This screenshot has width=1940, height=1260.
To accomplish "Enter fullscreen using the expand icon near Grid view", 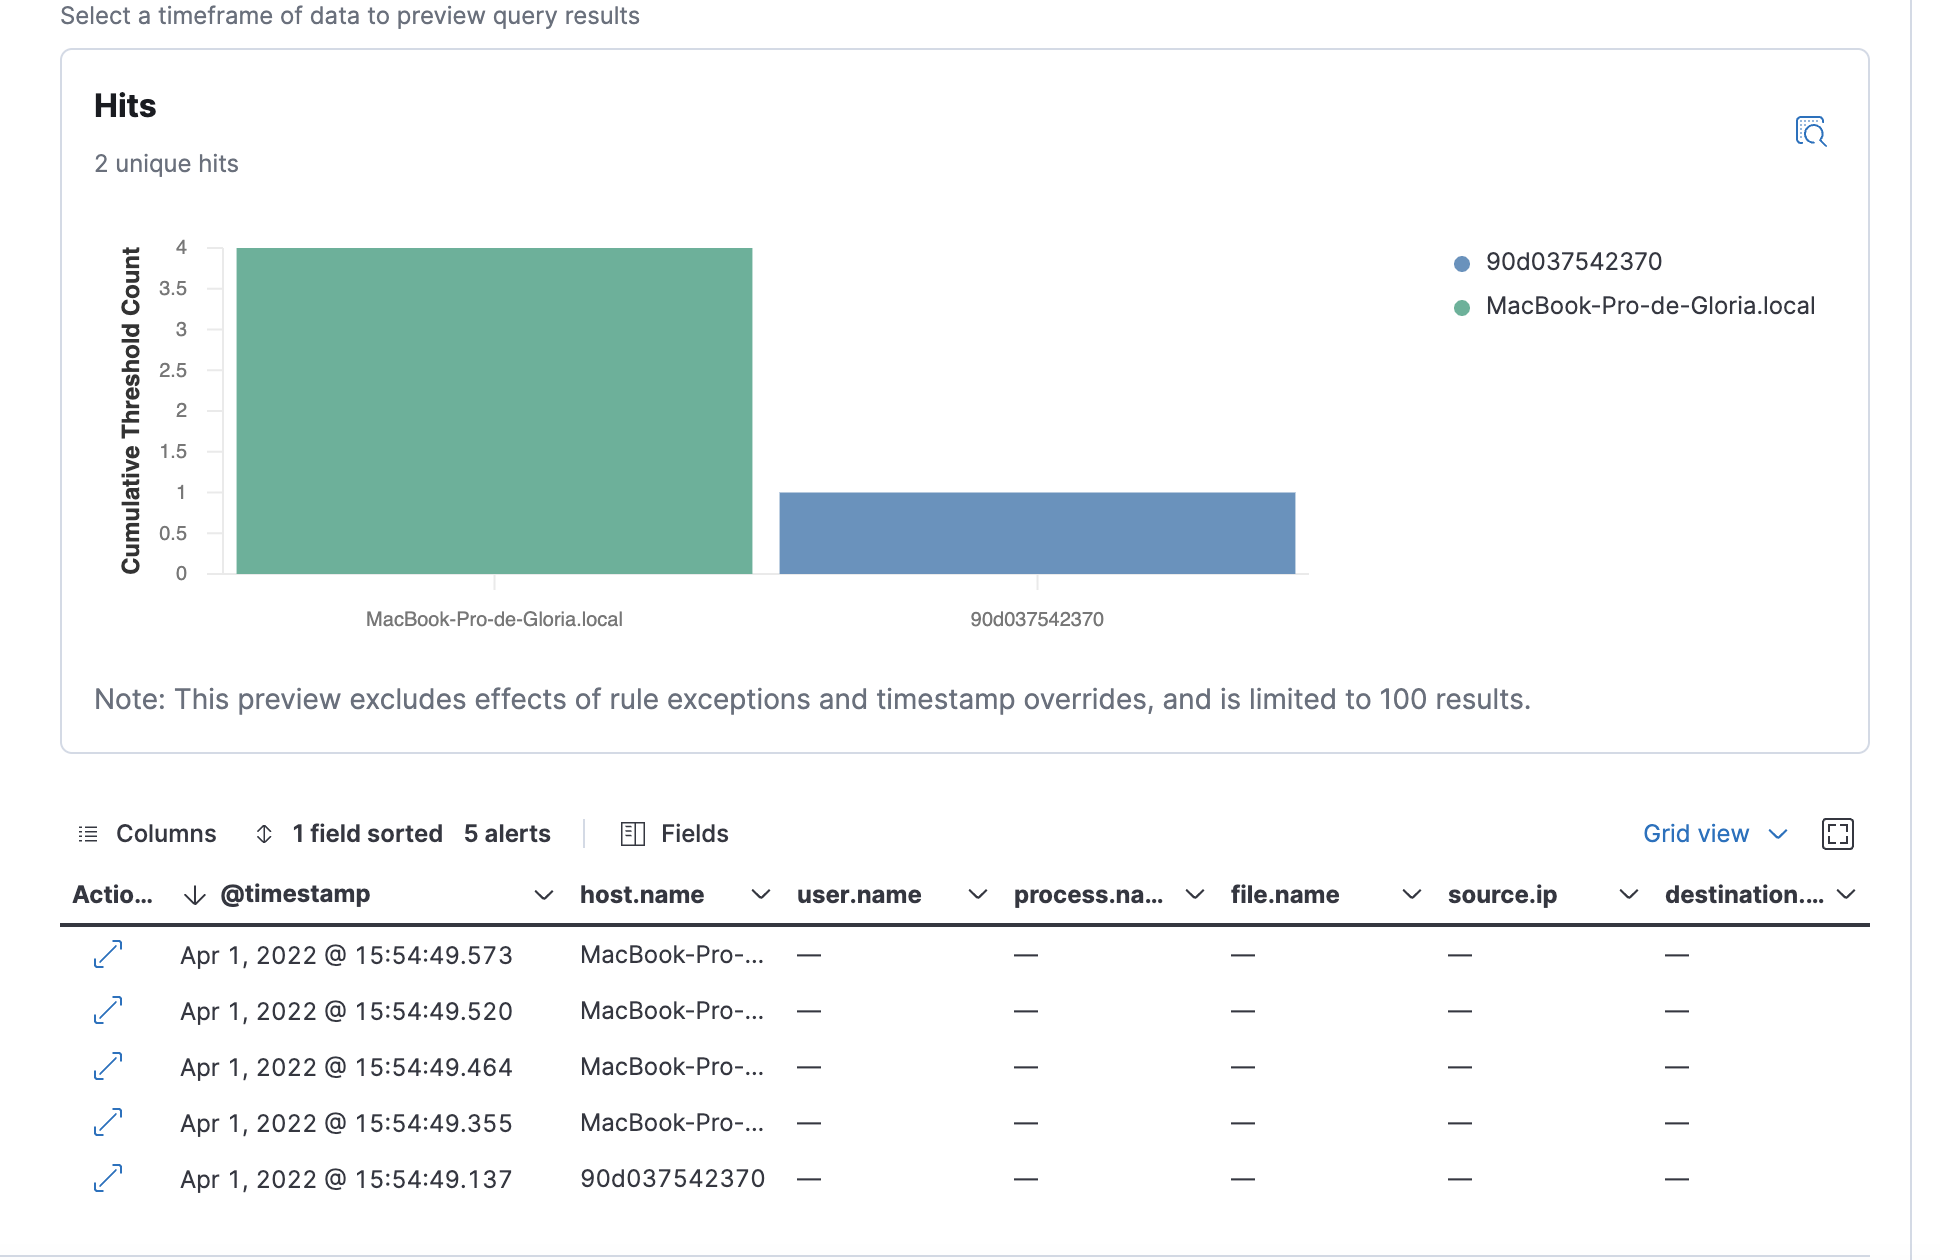I will pyautogui.click(x=1839, y=833).
